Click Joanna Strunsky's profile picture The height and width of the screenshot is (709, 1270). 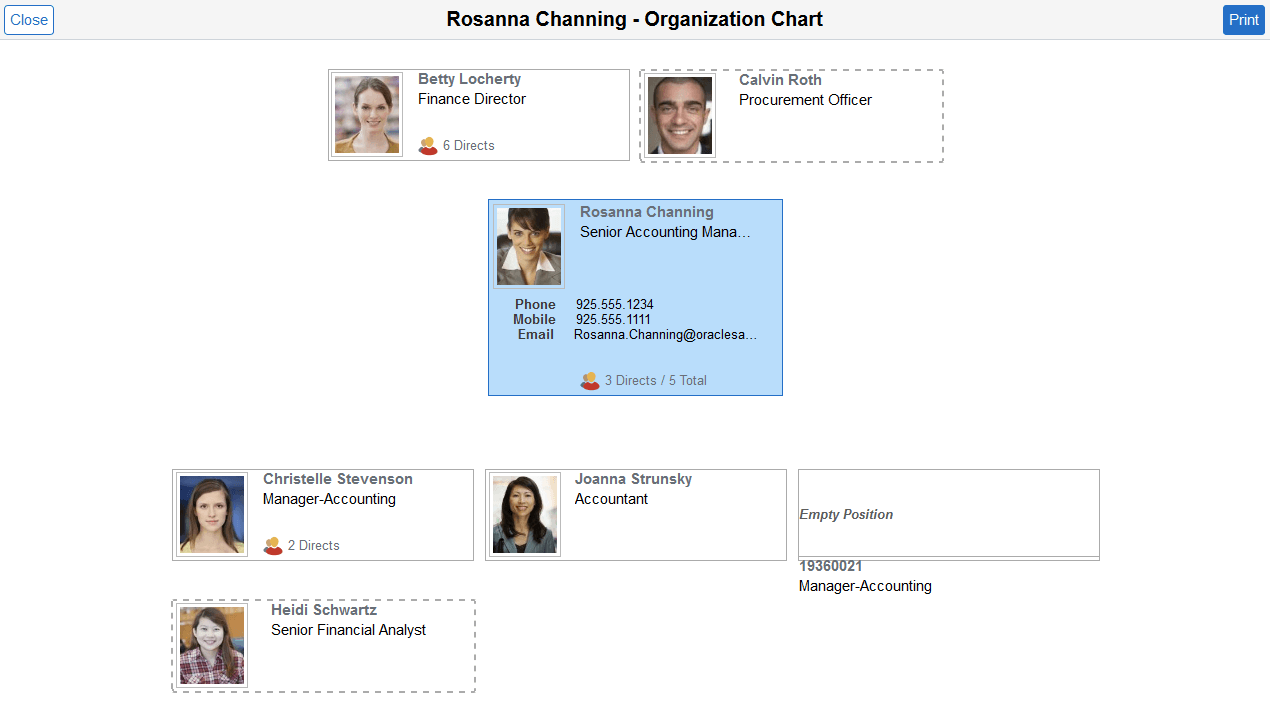tap(524, 513)
